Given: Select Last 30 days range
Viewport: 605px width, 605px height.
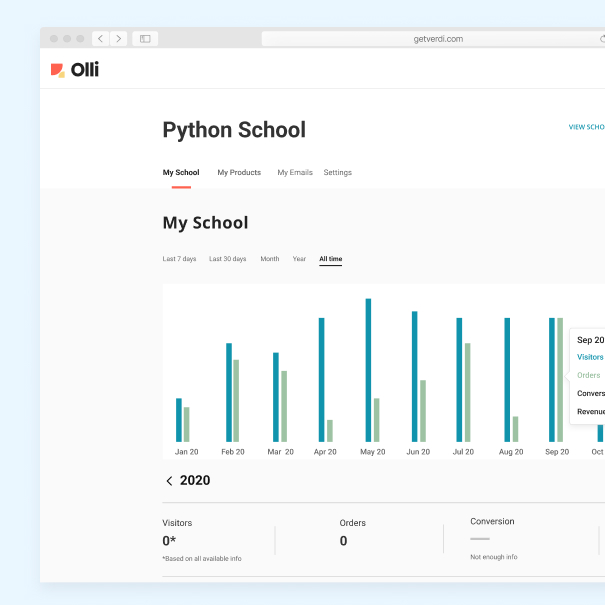Looking at the screenshot, I should click(228, 259).
